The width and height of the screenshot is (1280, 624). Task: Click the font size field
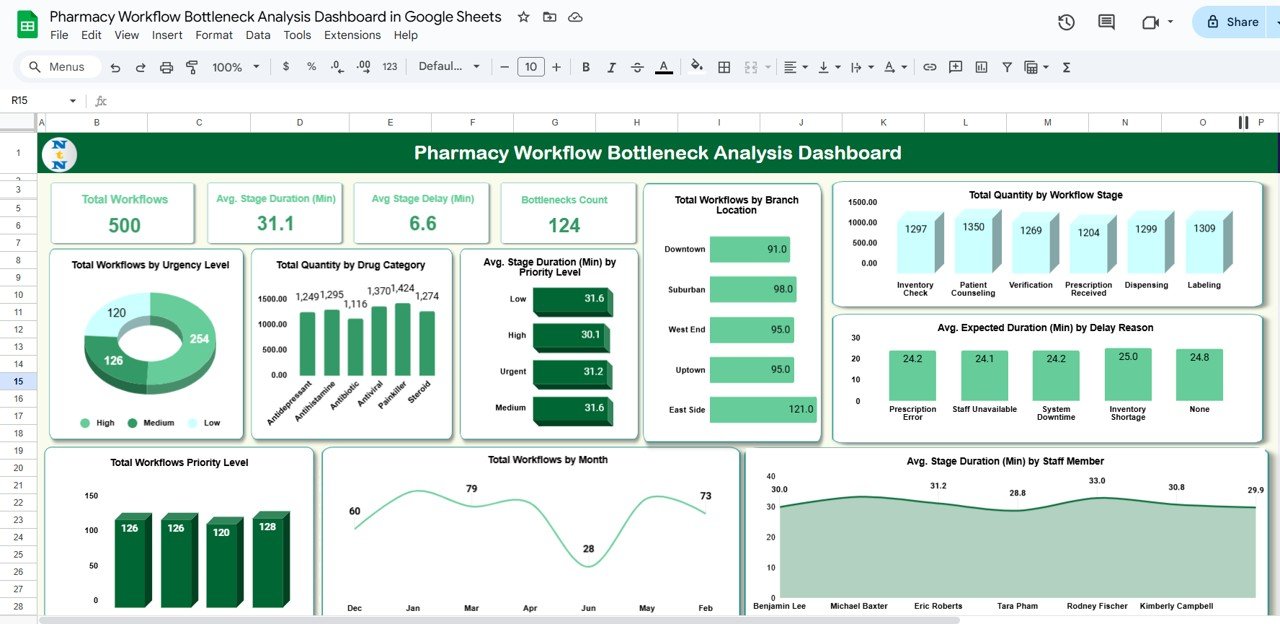tap(530, 67)
